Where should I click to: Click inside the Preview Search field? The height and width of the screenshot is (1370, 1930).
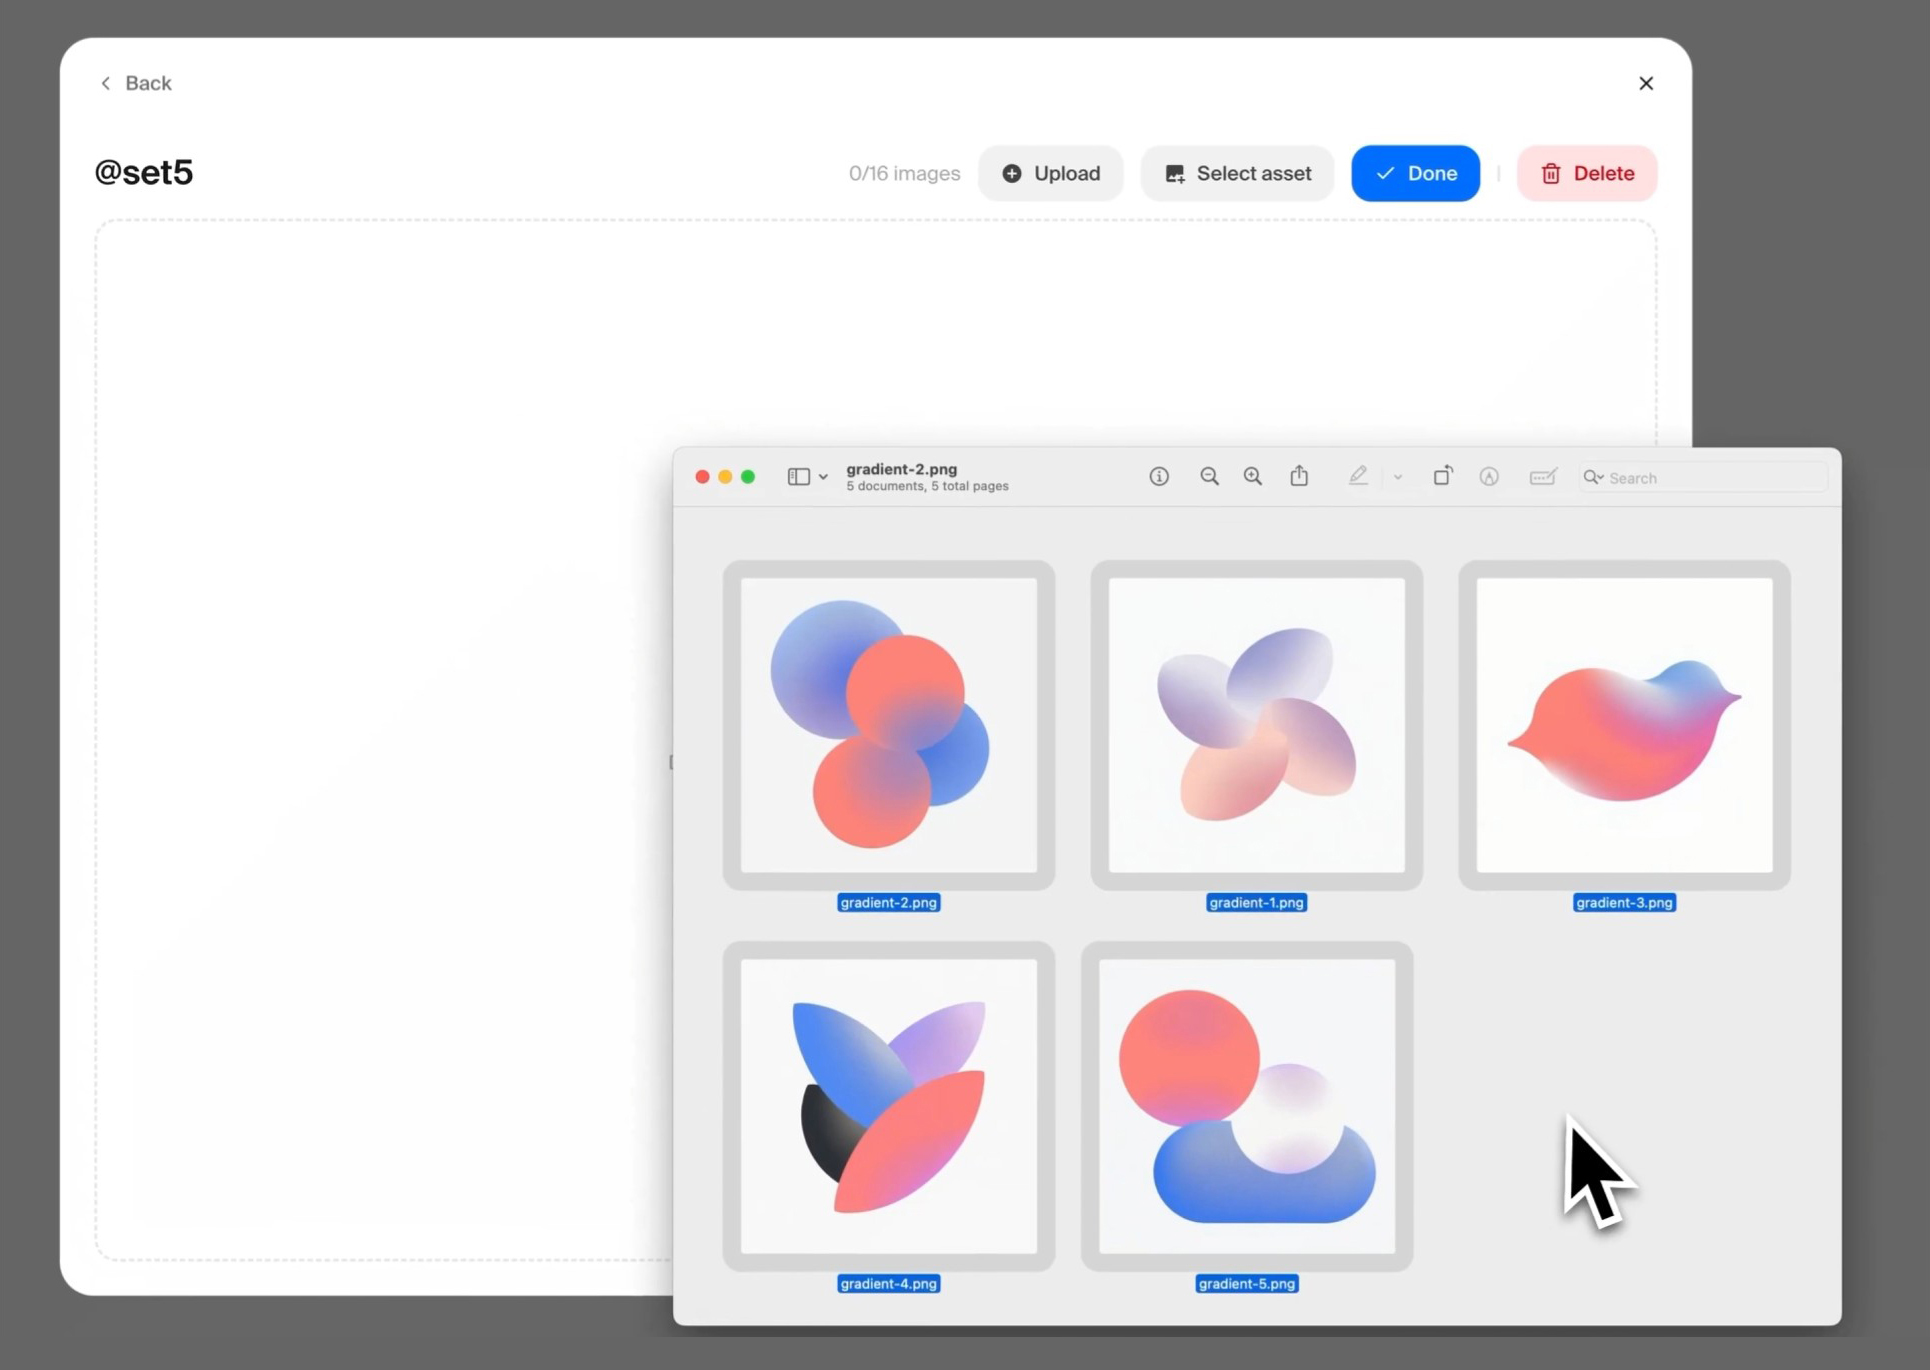(x=1710, y=478)
